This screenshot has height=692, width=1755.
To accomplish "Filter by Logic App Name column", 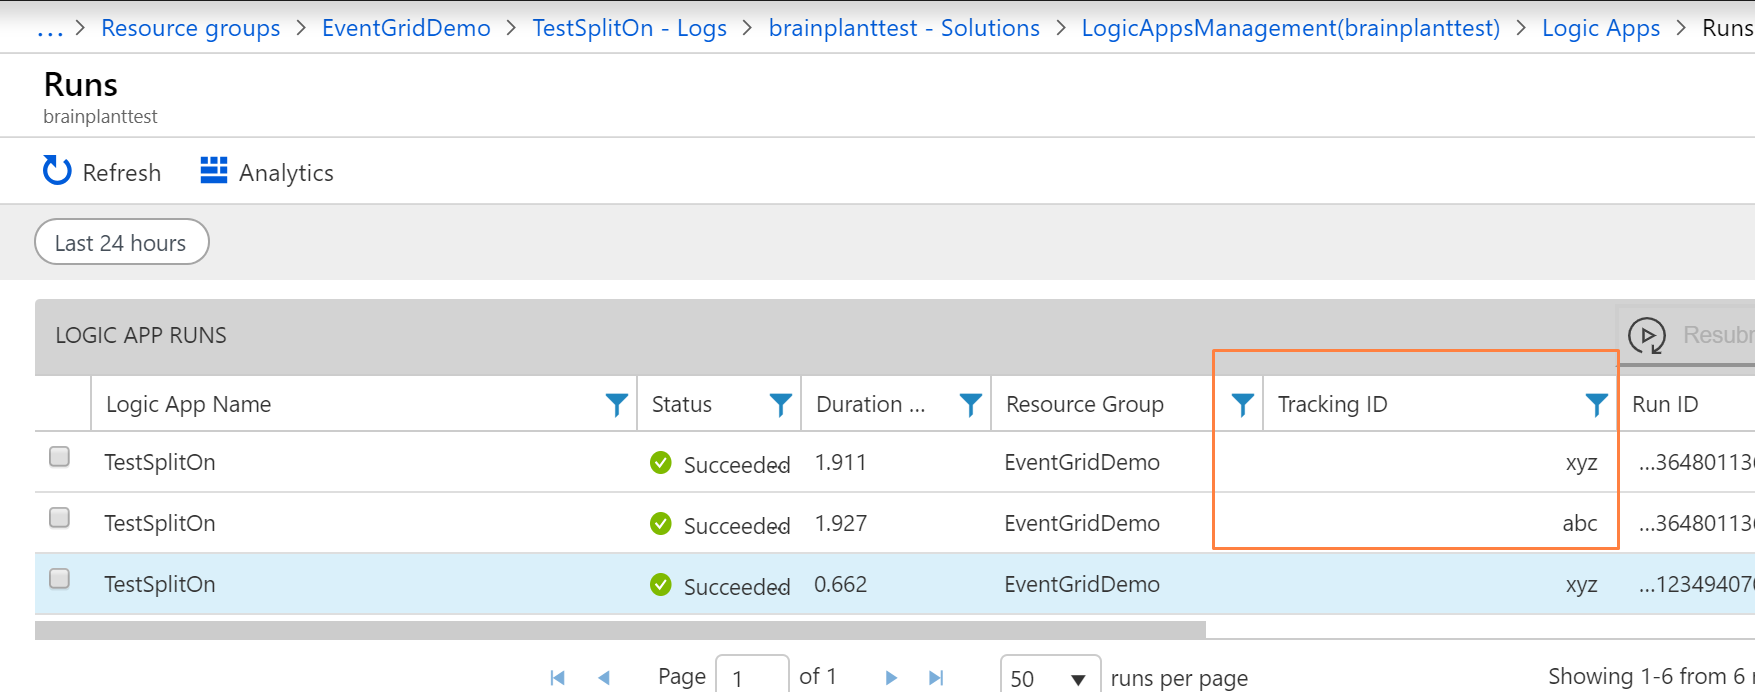I will click(x=617, y=404).
